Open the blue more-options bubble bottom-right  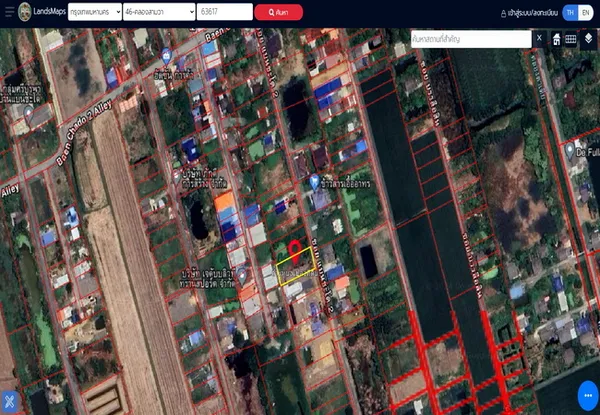click(588, 395)
